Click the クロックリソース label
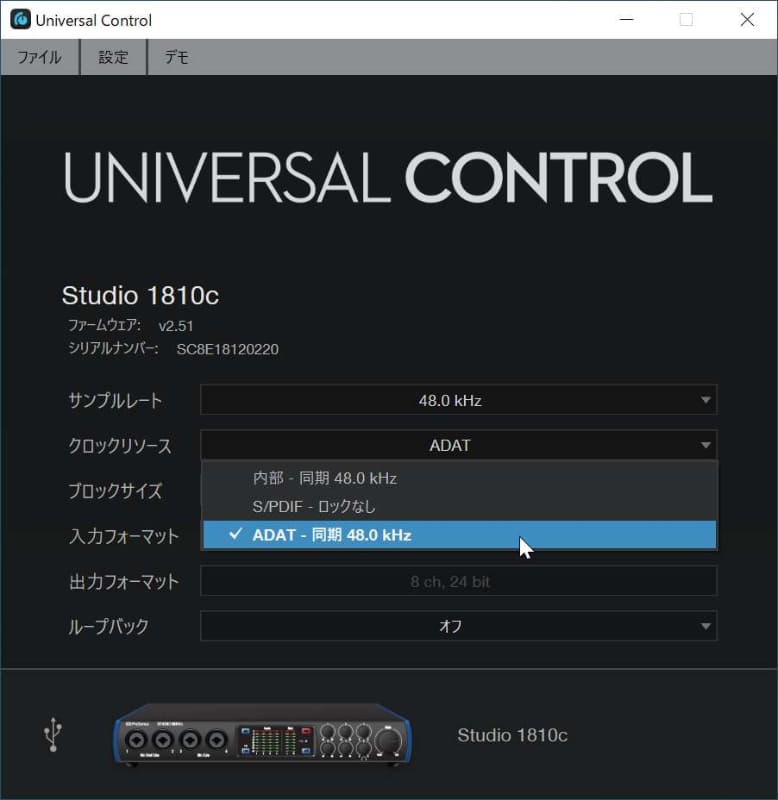778x800 pixels. pos(120,445)
